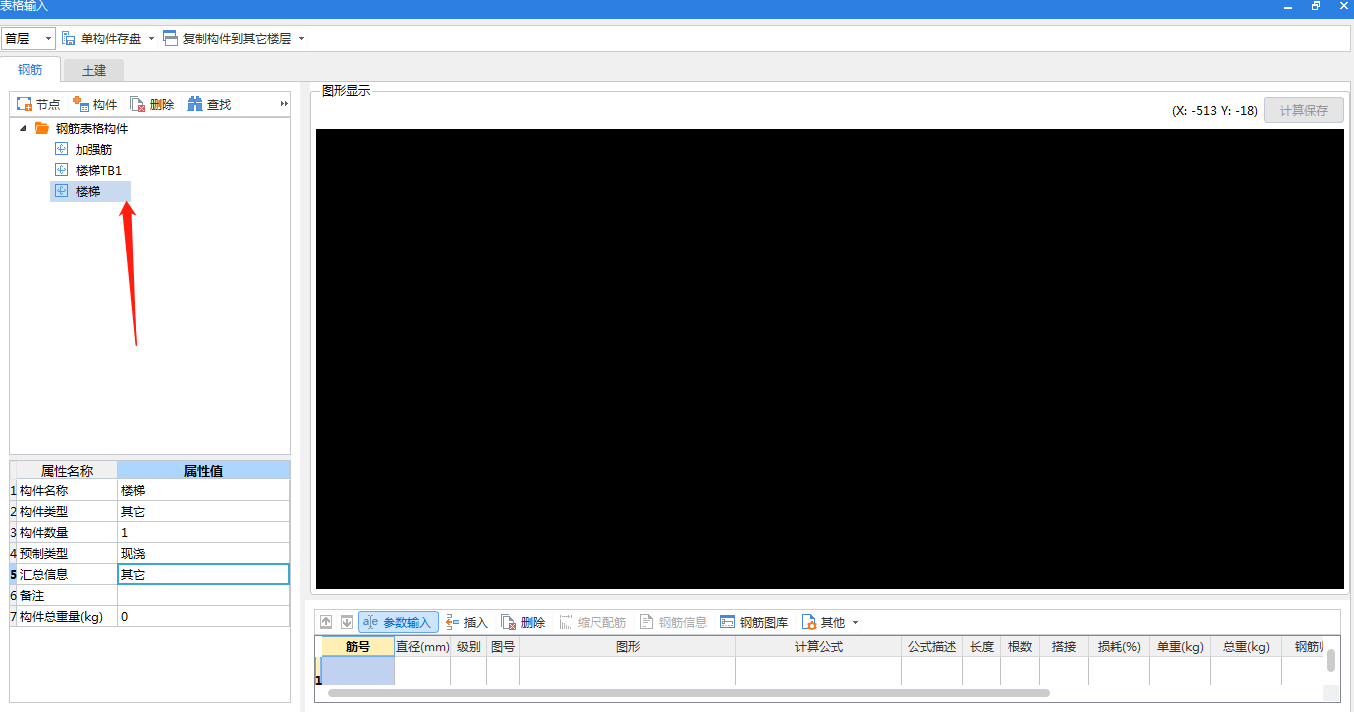Open the 钢筋图库 rebar library
The height and width of the screenshot is (712, 1354).
pos(754,622)
